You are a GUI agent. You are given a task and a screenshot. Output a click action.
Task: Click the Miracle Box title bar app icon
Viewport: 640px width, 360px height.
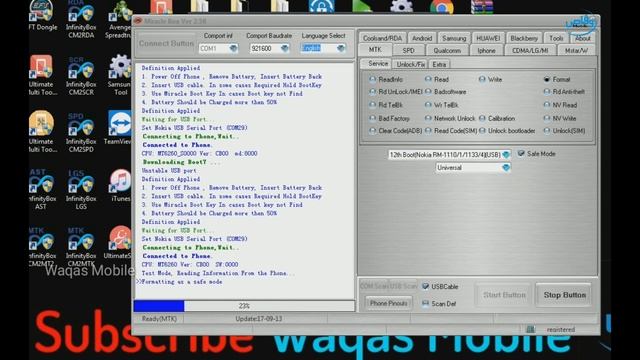pos(138,21)
